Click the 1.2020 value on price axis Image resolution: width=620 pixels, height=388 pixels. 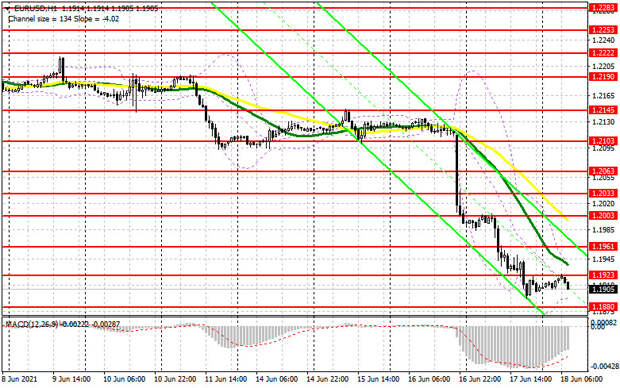click(x=604, y=203)
